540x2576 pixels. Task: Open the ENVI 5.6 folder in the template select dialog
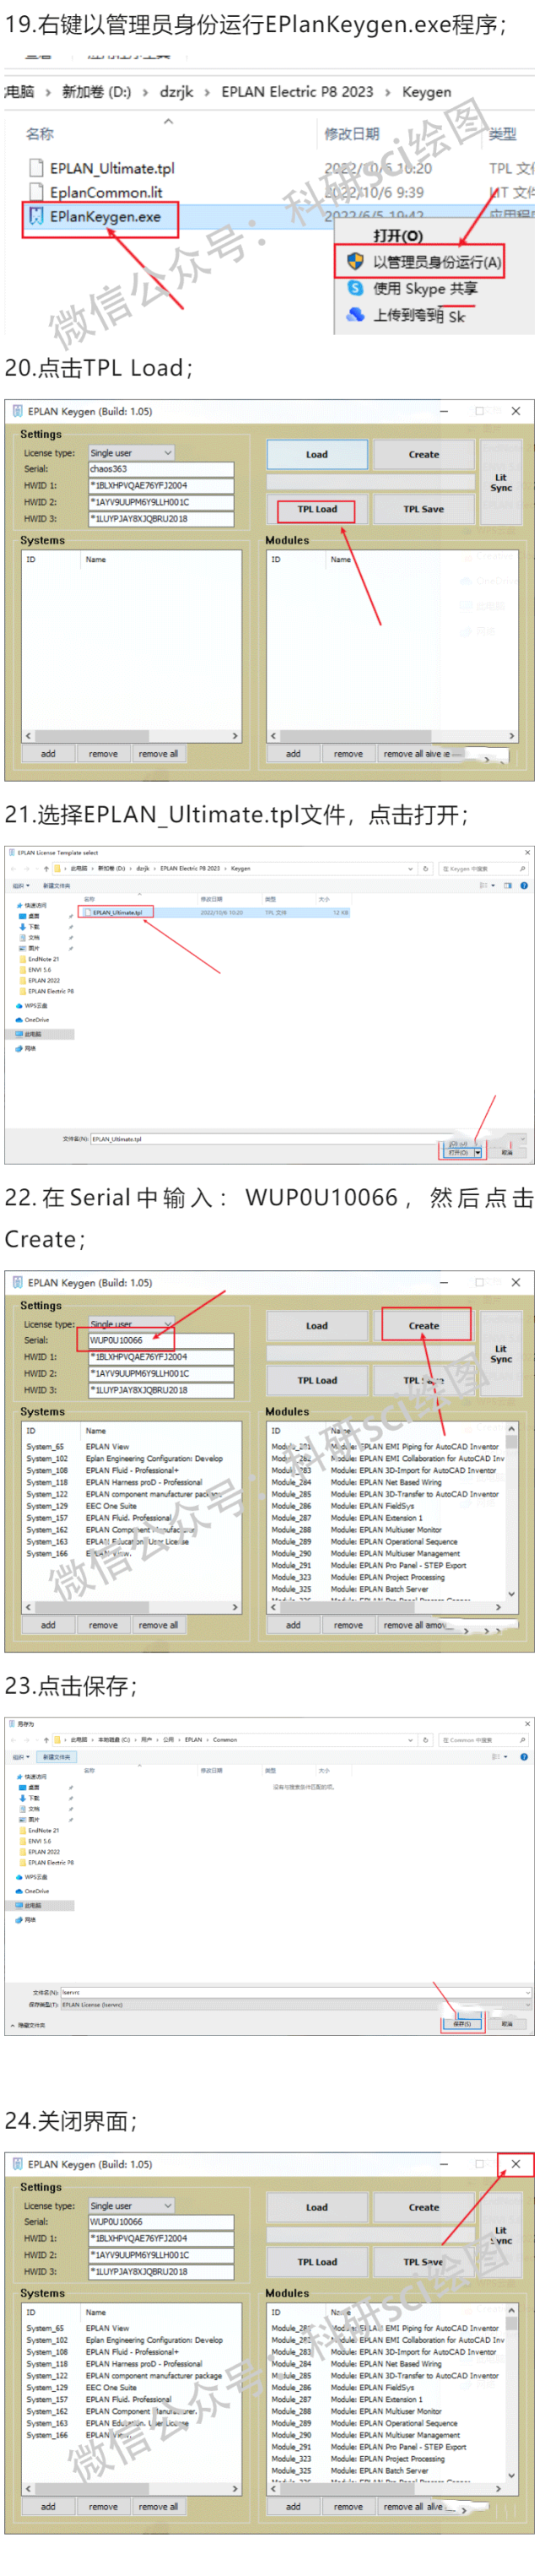pos(36,970)
